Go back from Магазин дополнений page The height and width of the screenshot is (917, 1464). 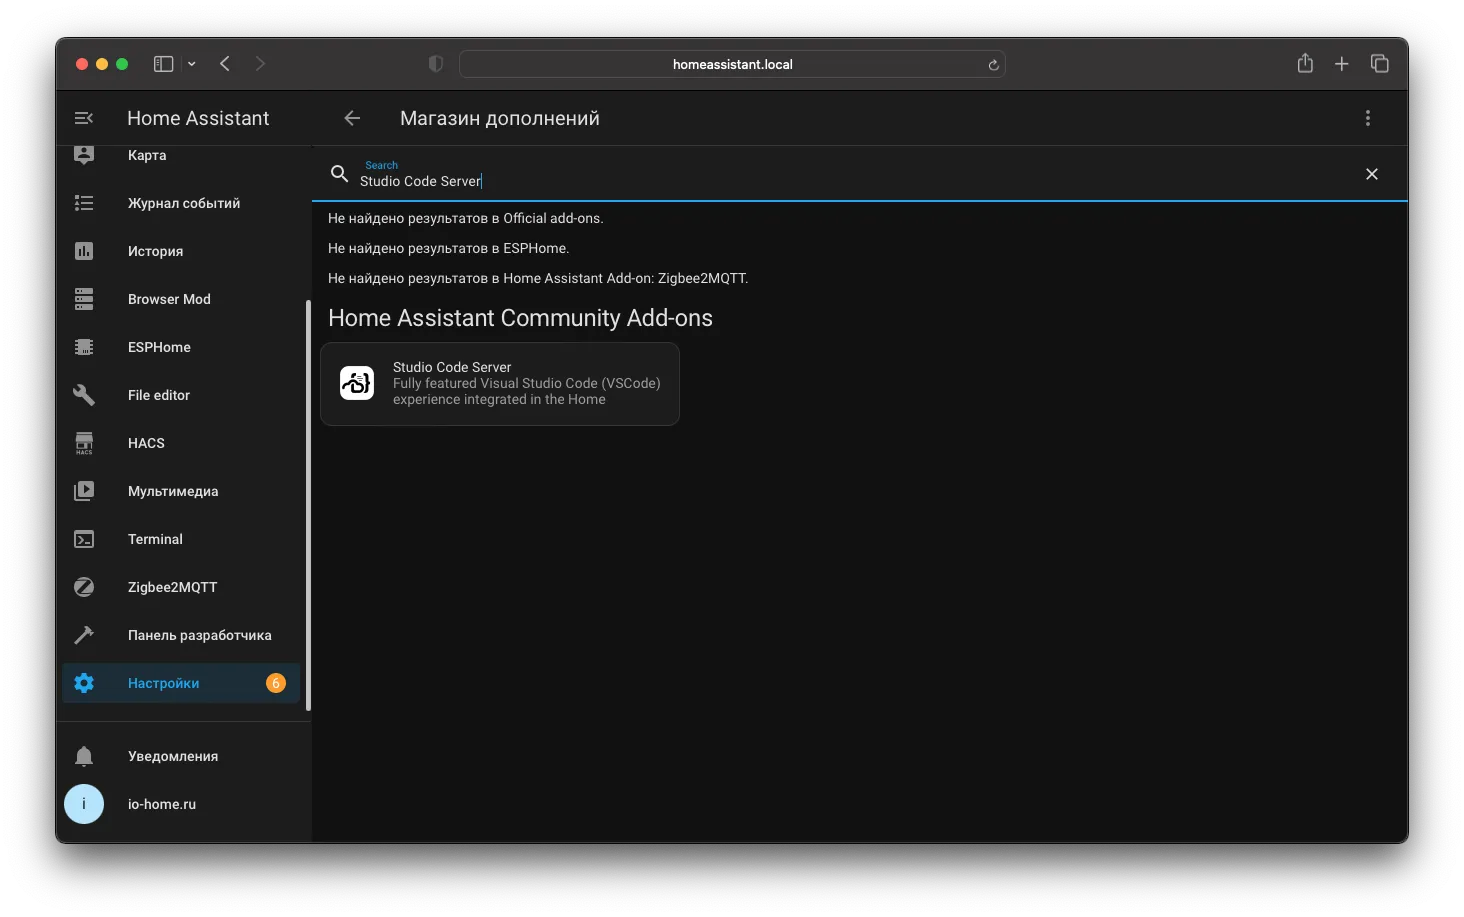(352, 118)
